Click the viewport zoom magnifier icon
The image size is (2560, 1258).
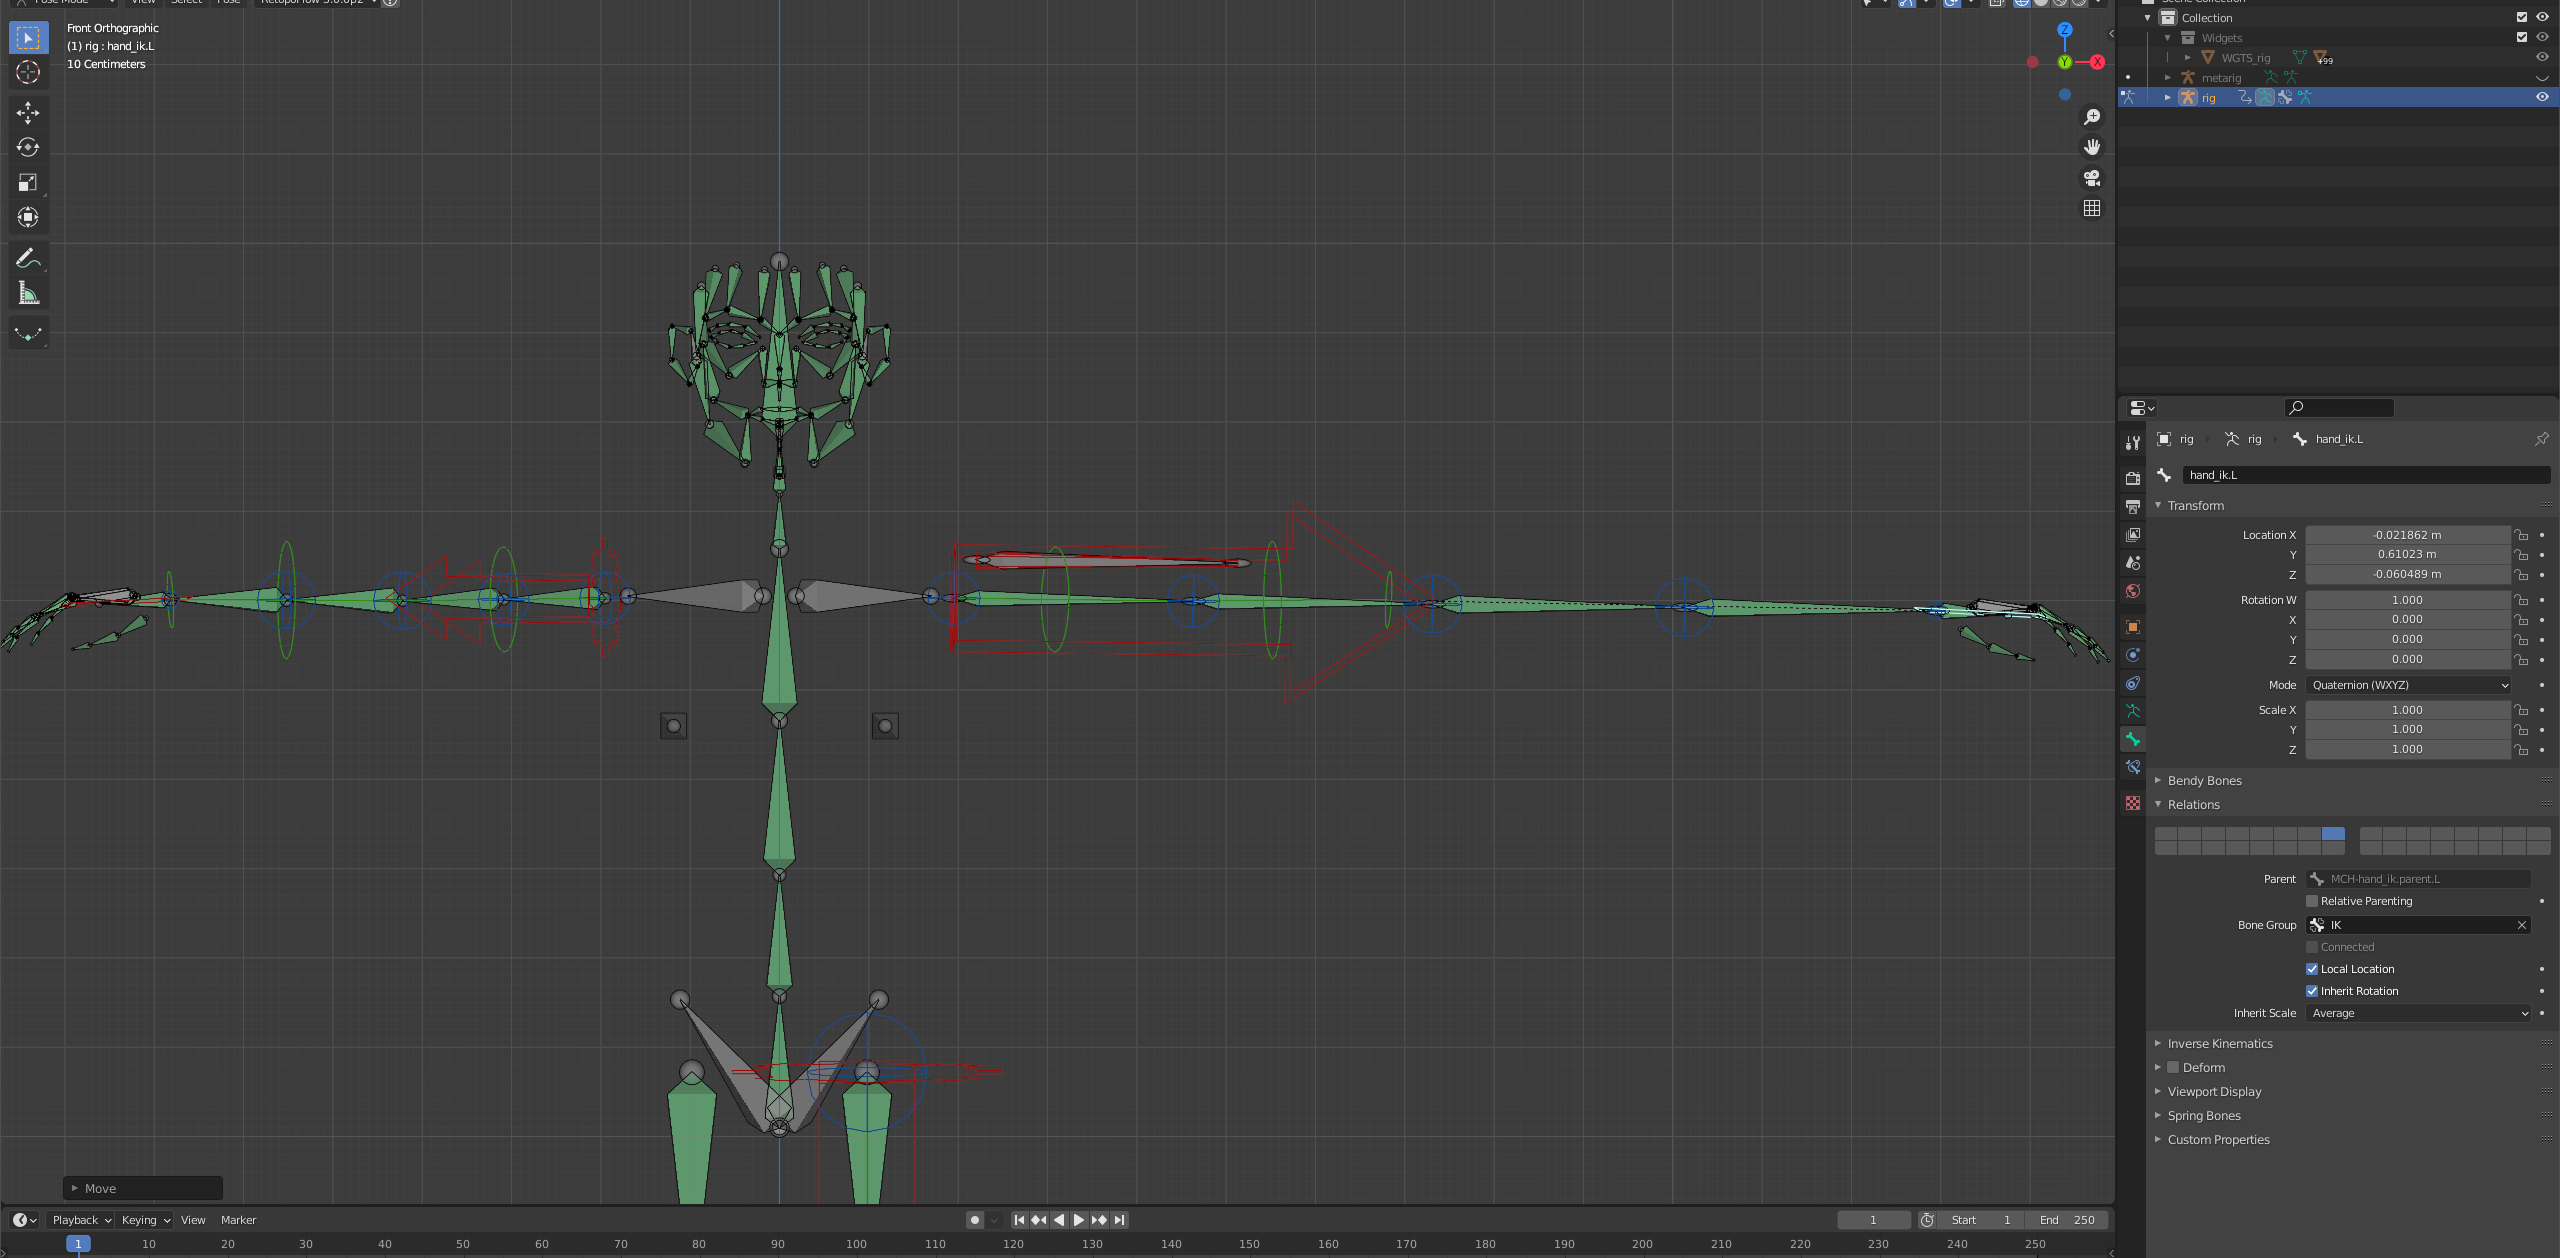pos(2091,117)
